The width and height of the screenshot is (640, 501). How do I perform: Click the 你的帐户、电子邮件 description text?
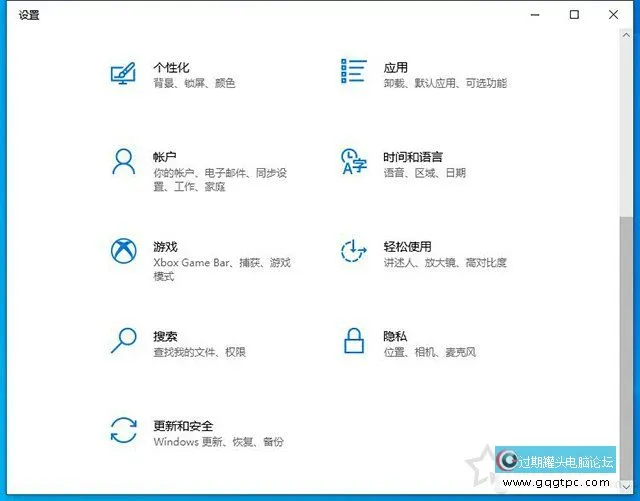pyautogui.click(x=220, y=180)
